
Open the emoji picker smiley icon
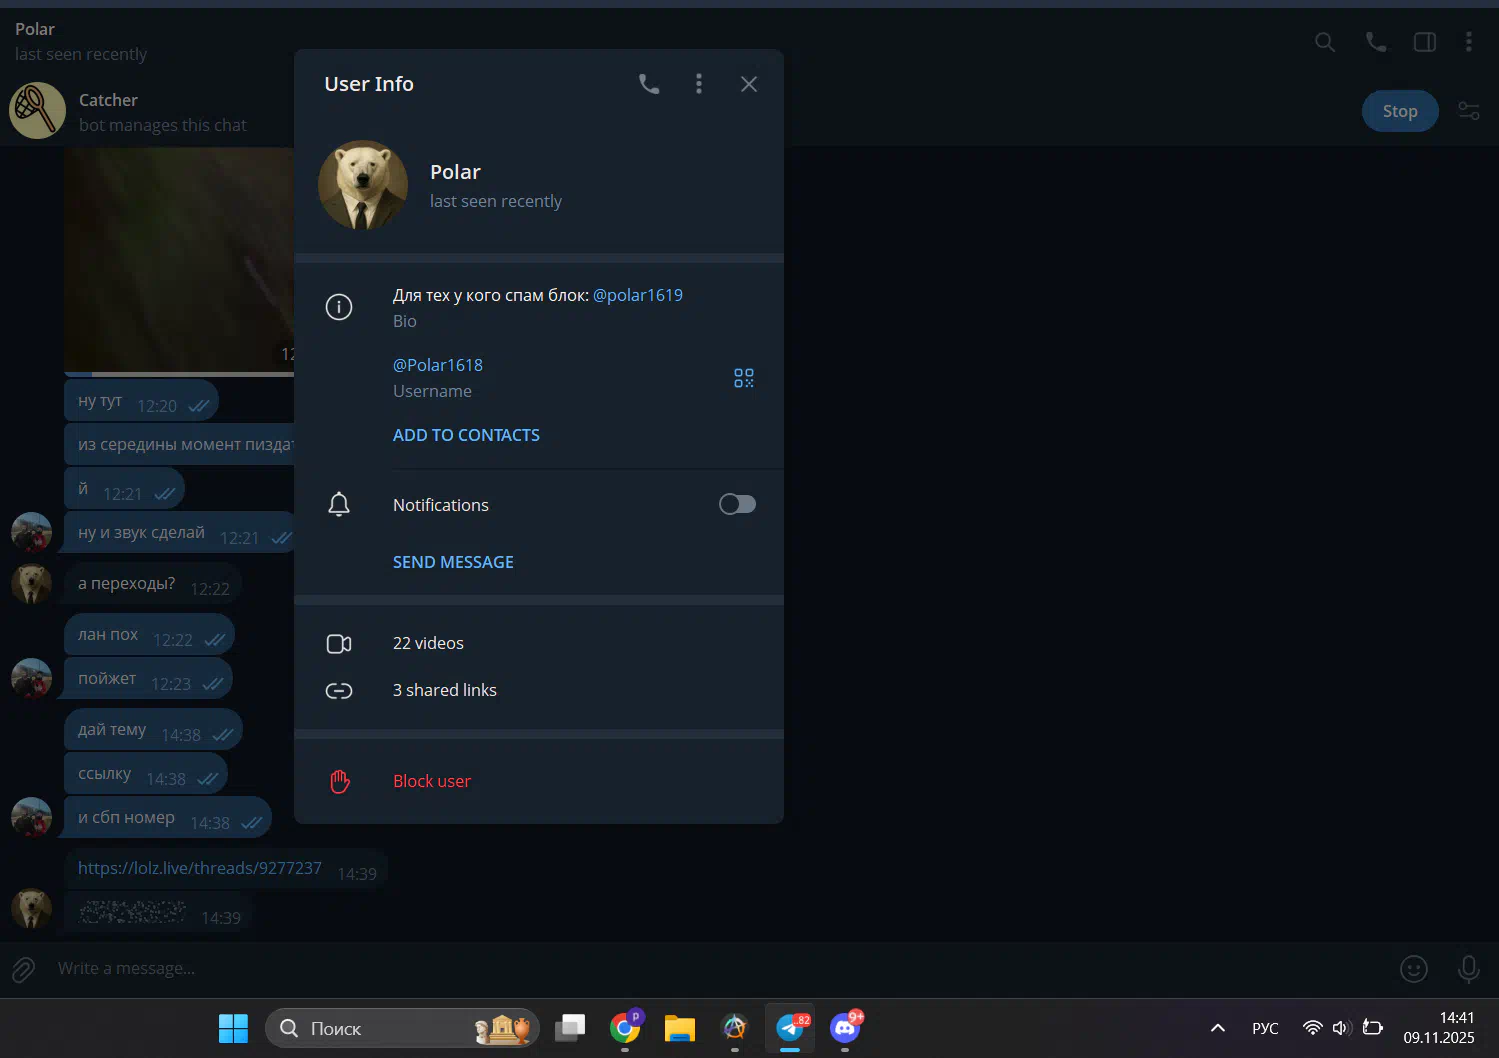point(1413,968)
